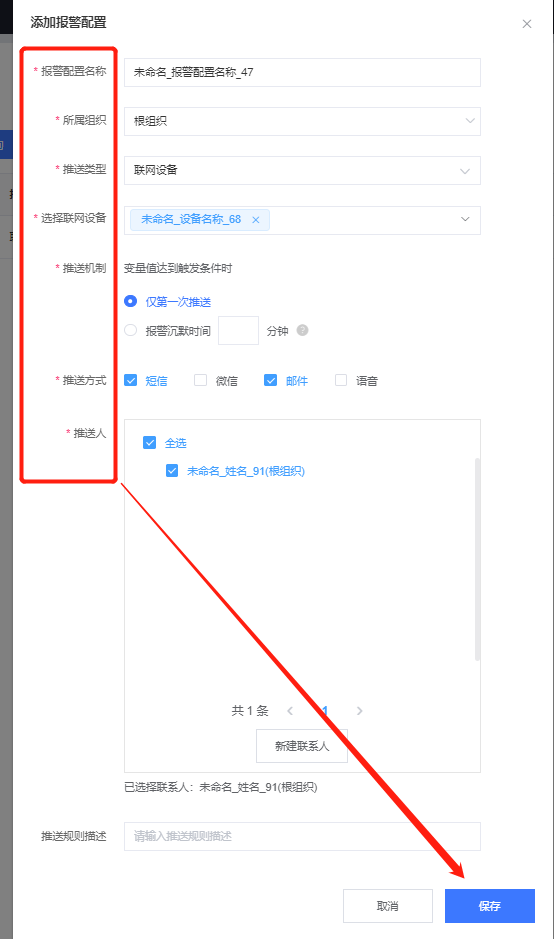Click the 新建联系人 button
Screen dimensions: 554x939
(302, 746)
